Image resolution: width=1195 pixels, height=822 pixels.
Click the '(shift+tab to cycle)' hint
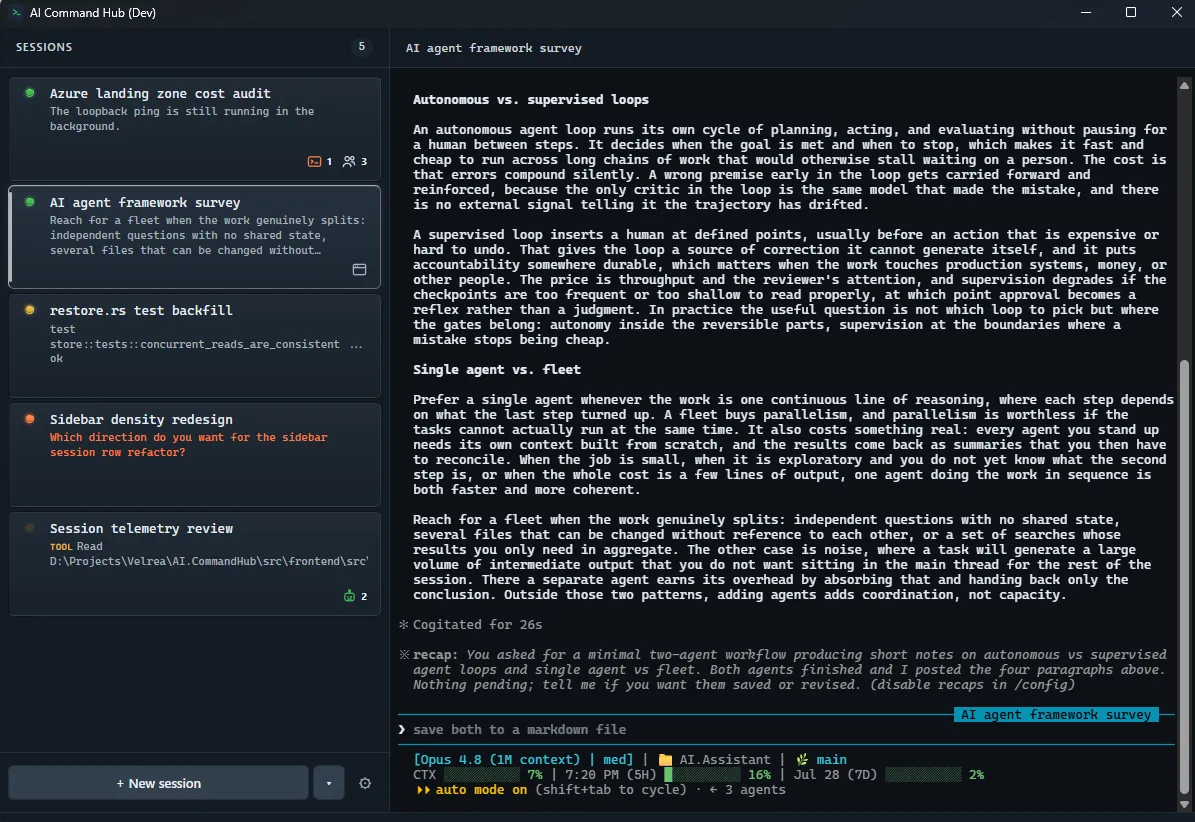[x=610, y=790]
